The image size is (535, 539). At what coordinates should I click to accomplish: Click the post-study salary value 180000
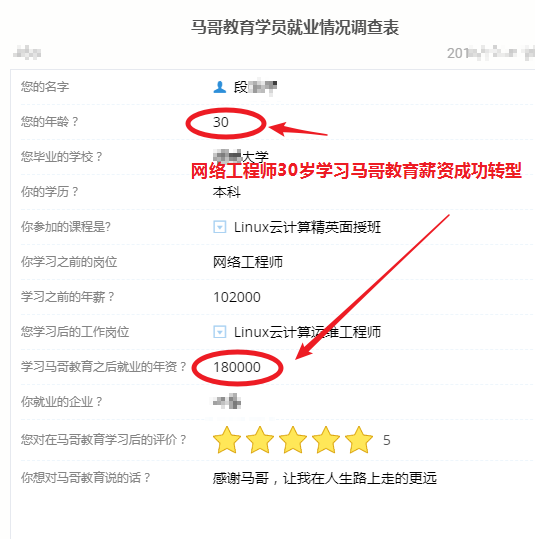(x=237, y=367)
